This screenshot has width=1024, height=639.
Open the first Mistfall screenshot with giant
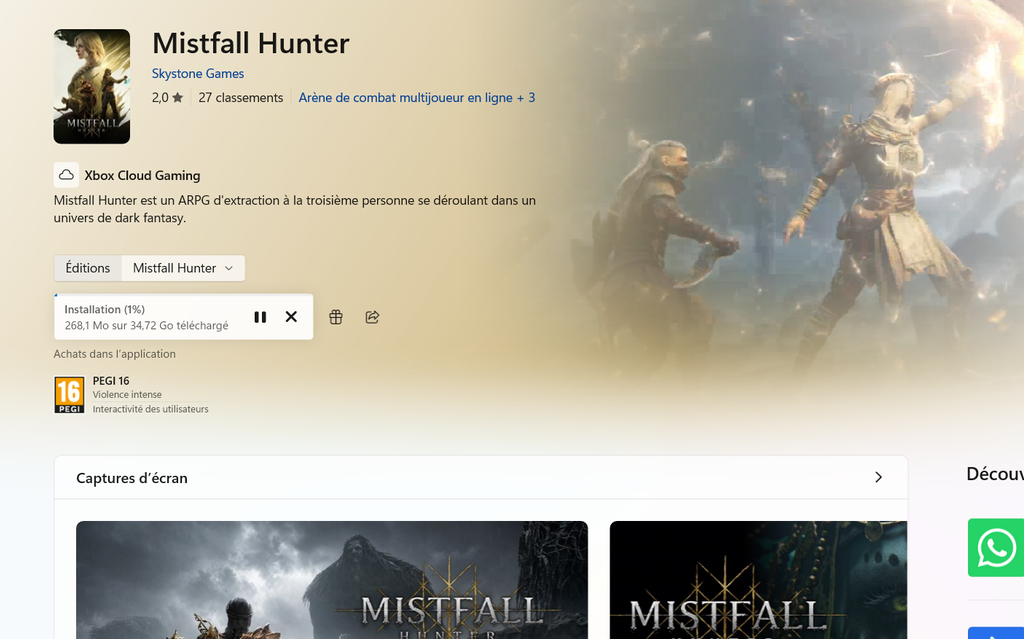tap(332, 580)
